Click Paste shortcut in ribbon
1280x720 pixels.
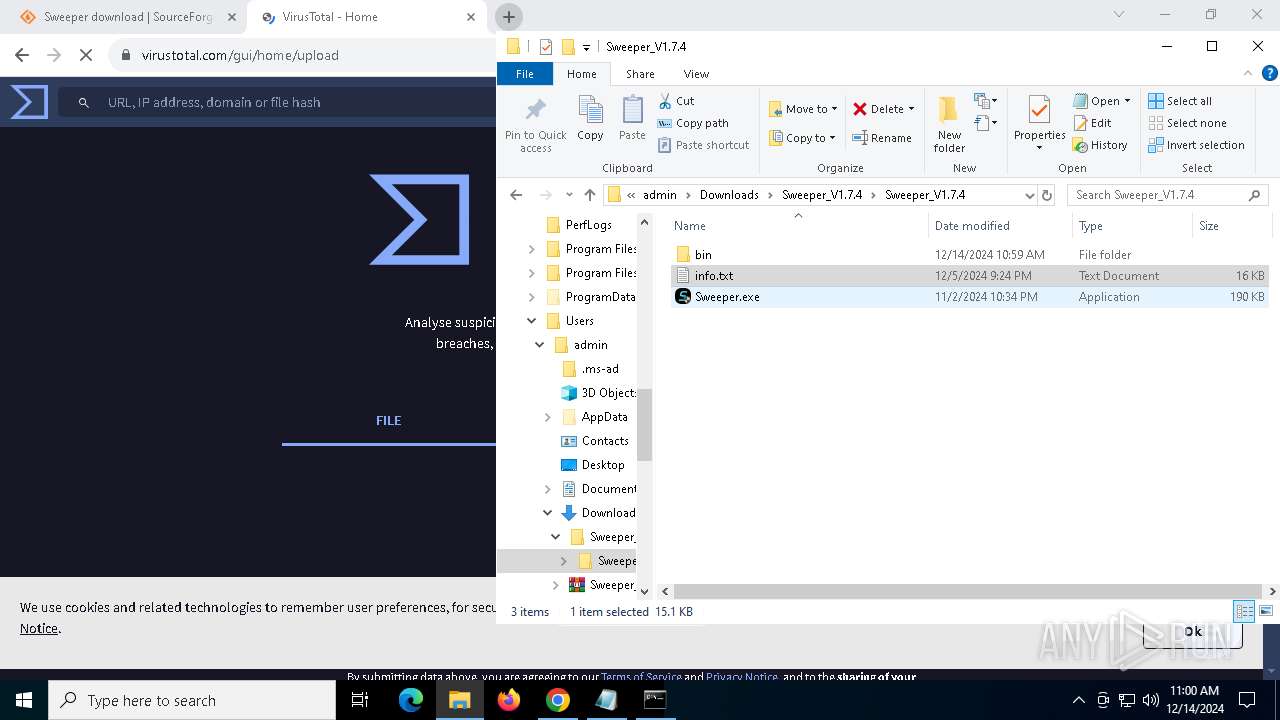tap(703, 145)
